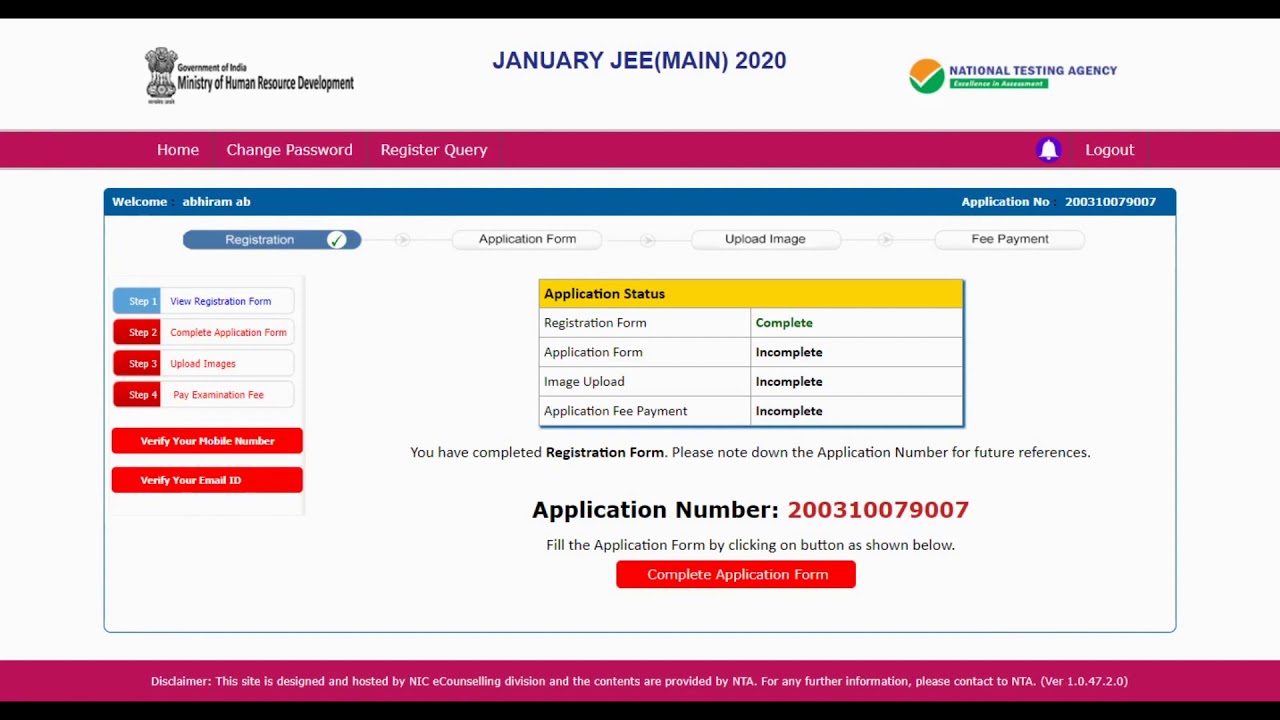Click Incomplete status beside Application Form
1280x720 pixels.
(x=789, y=352)
